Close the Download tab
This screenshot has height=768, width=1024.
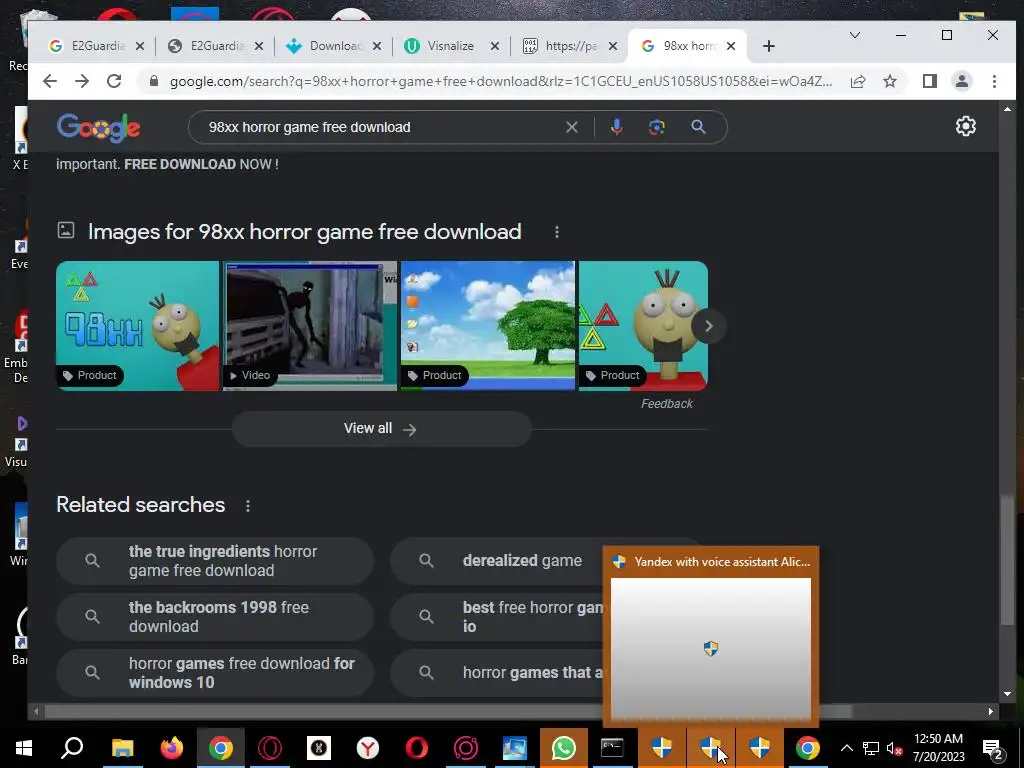click(x=376, y=46)
